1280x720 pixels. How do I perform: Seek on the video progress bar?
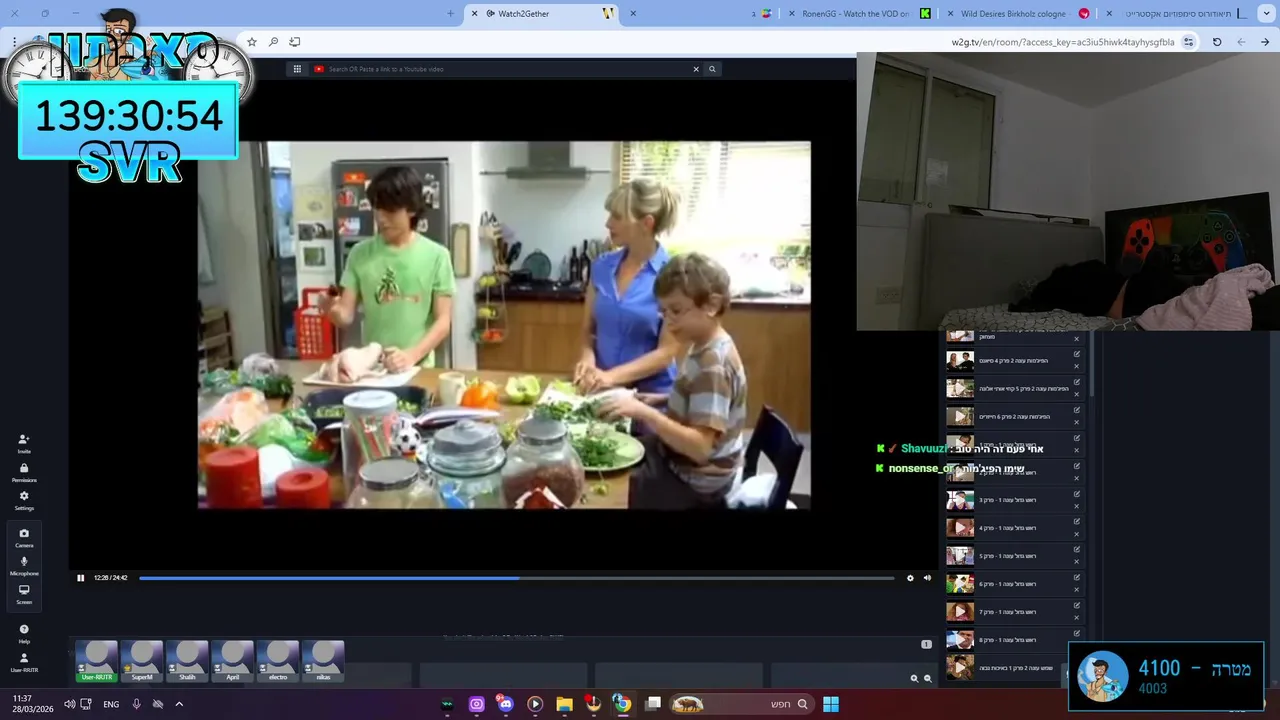[x=516, y=578]
